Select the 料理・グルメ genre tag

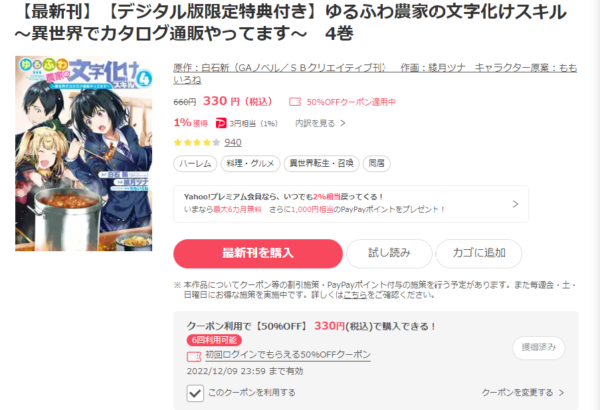(x=250, y=163)
